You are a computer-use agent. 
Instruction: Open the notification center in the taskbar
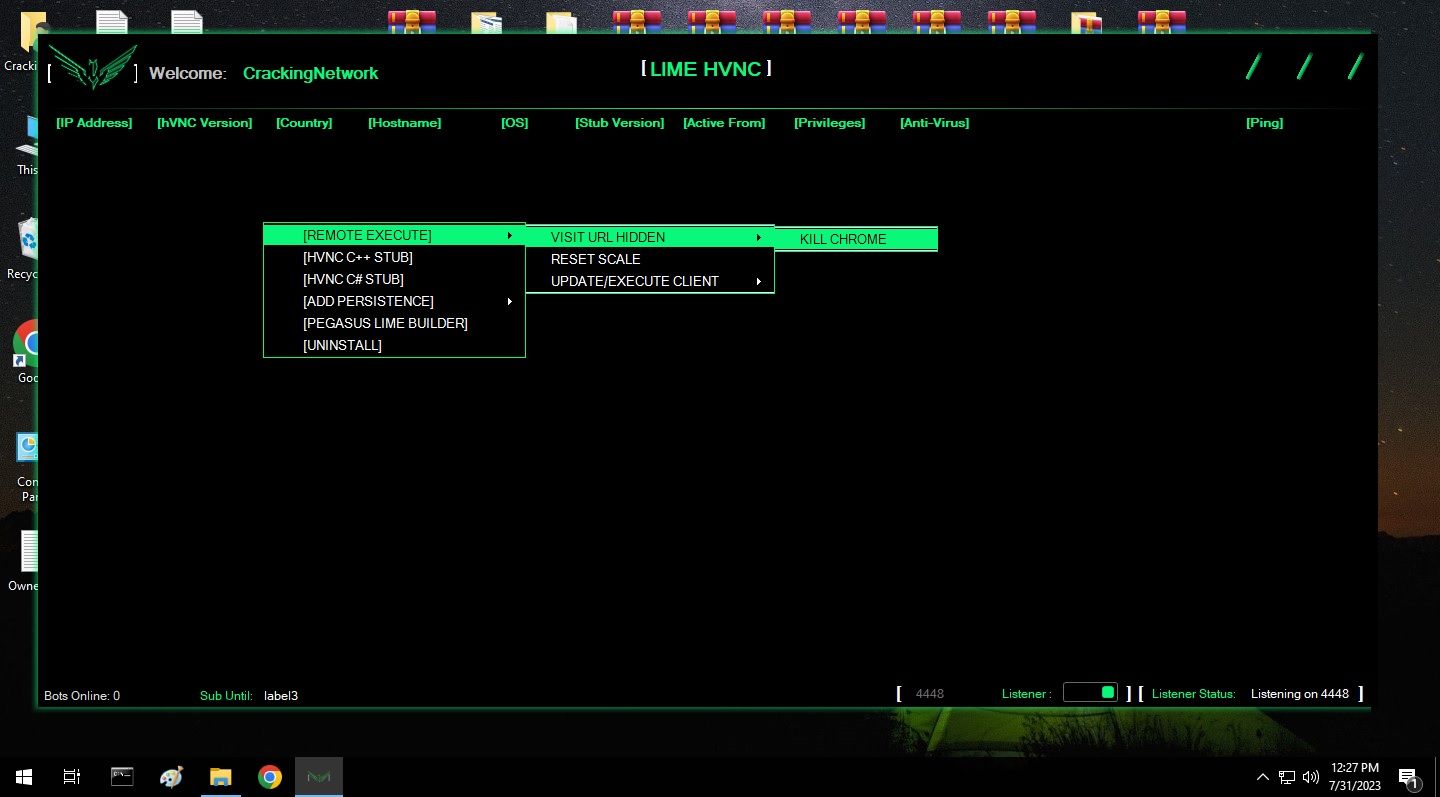point(1408,777)
